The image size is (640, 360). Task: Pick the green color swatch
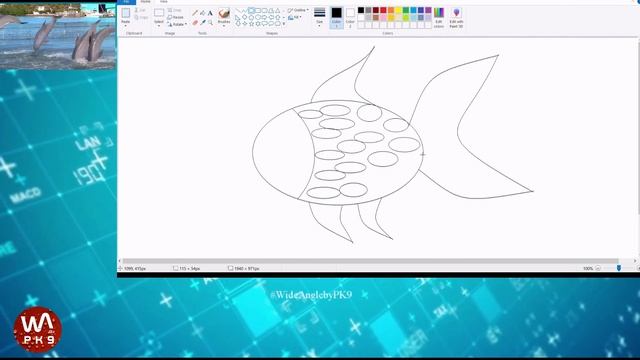[x=406, y=11]
